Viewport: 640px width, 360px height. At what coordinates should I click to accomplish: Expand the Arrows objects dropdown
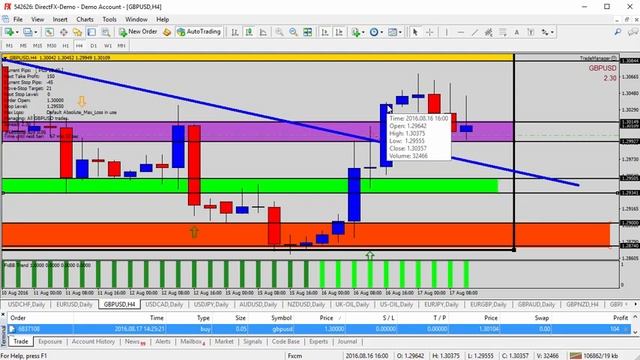[552, 32]
